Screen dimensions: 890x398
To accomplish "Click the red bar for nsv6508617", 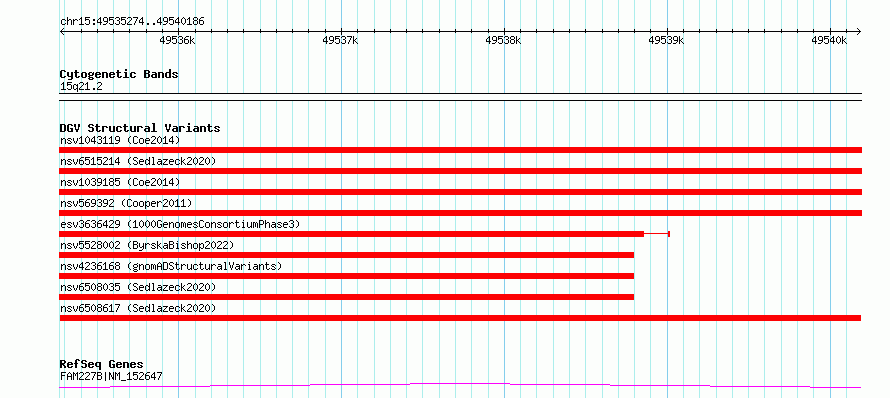I will [x=460, y=318].
